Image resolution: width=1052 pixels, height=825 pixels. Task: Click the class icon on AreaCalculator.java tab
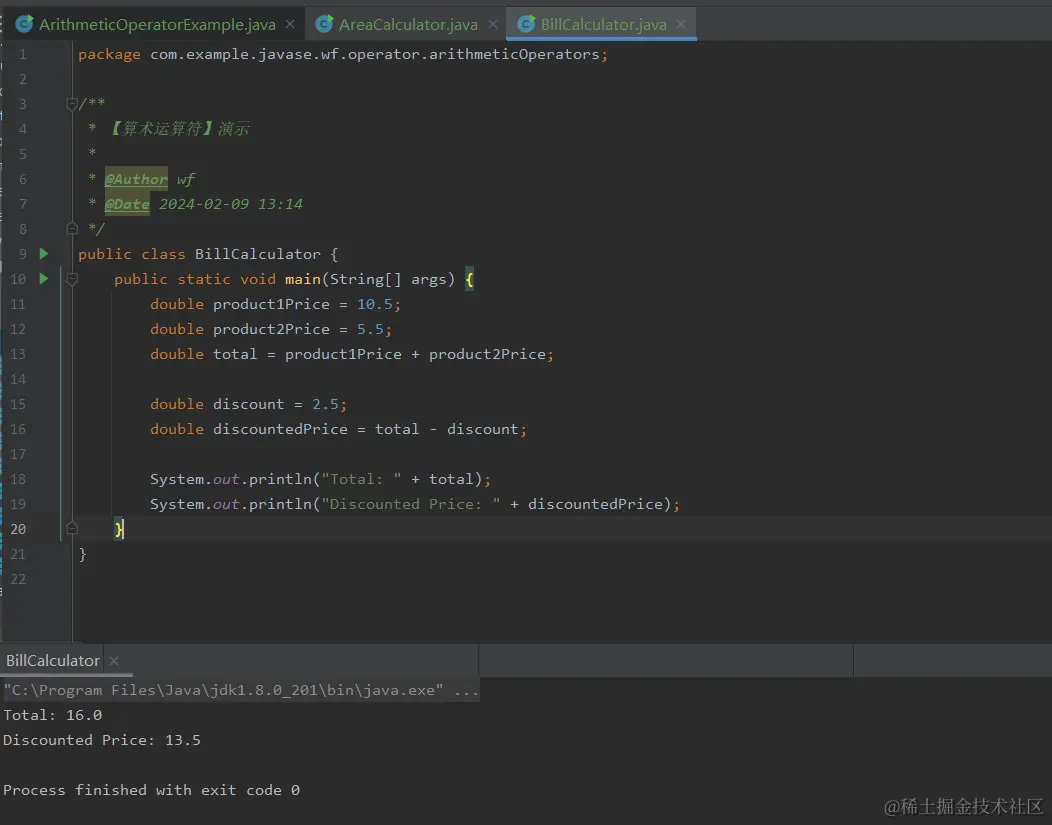click(x=325, y=24)
